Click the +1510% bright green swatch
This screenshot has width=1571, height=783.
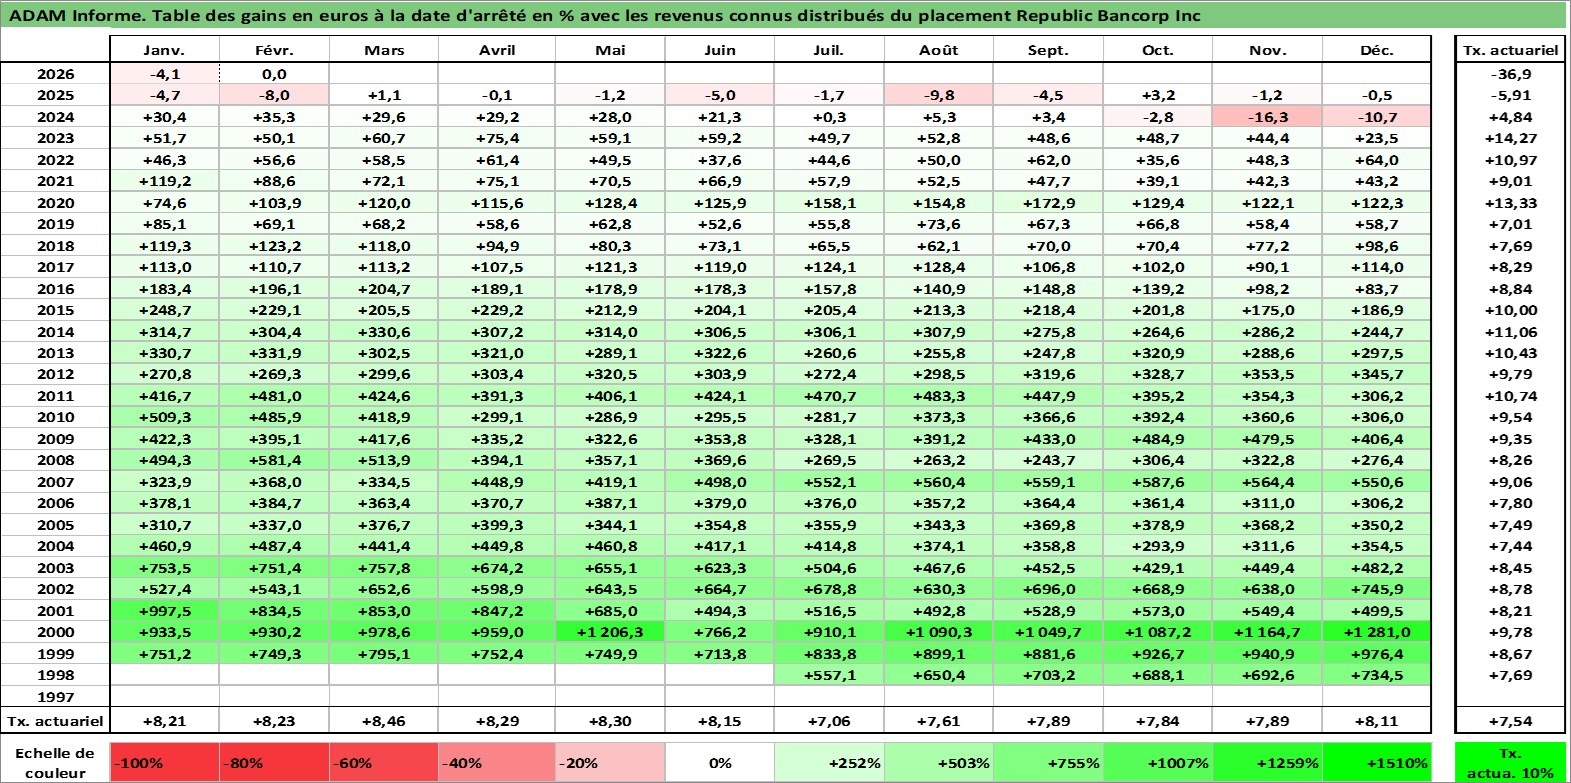pos(1377,762)
